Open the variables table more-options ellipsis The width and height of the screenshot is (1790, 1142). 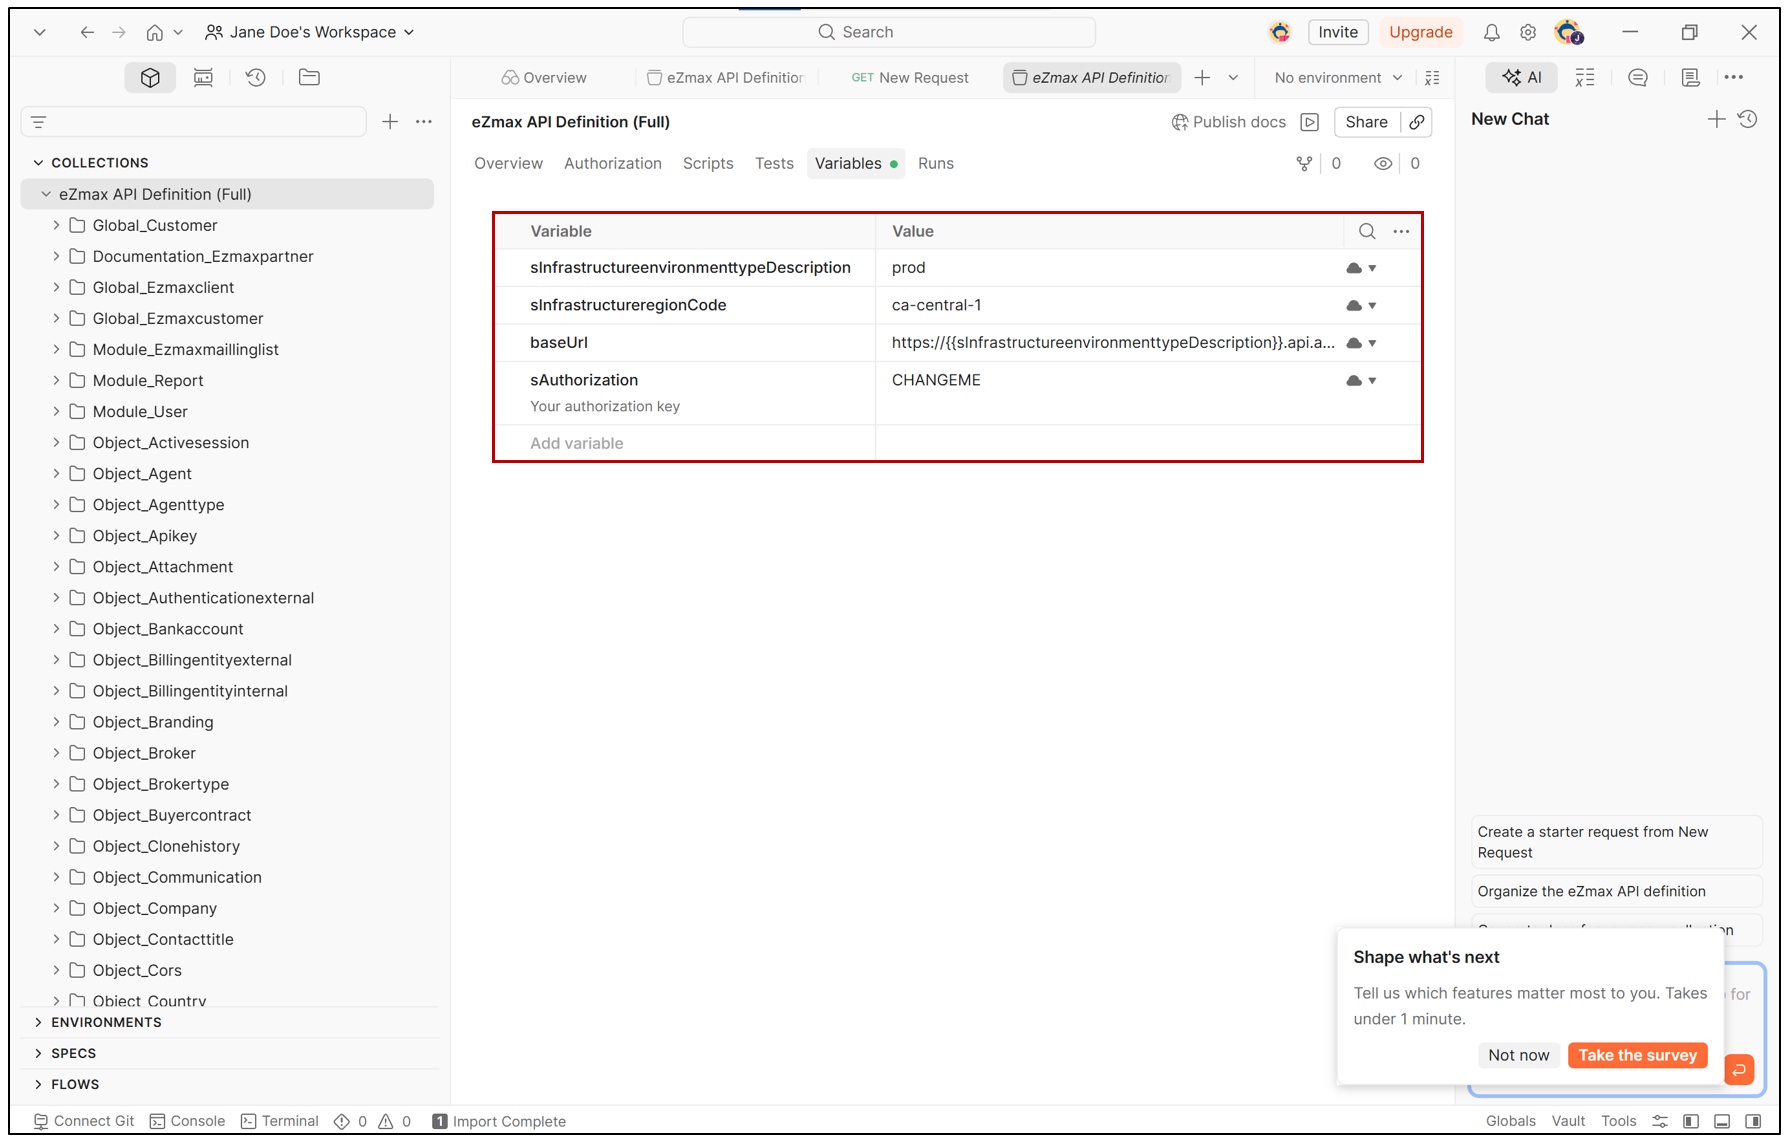(x=1401, y=231)
